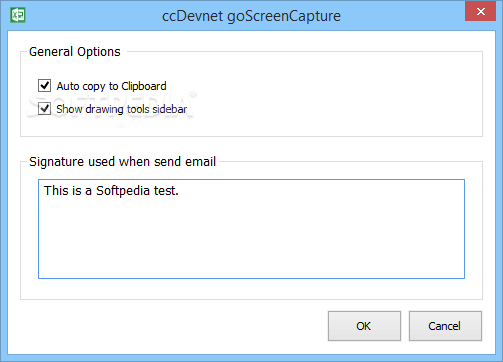Click the "Auto copy to Clipboard" label text

pos(111,86)
